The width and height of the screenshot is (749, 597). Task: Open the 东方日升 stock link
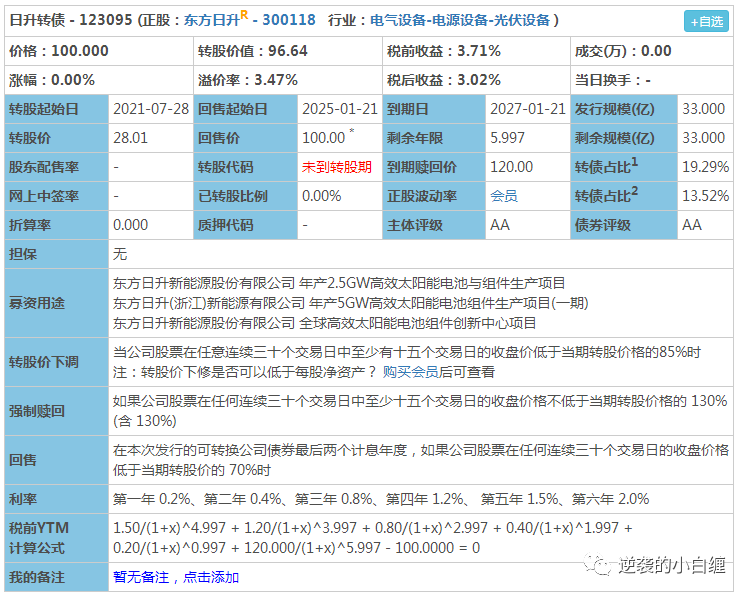pyautogui.click(x=211, y=20)
